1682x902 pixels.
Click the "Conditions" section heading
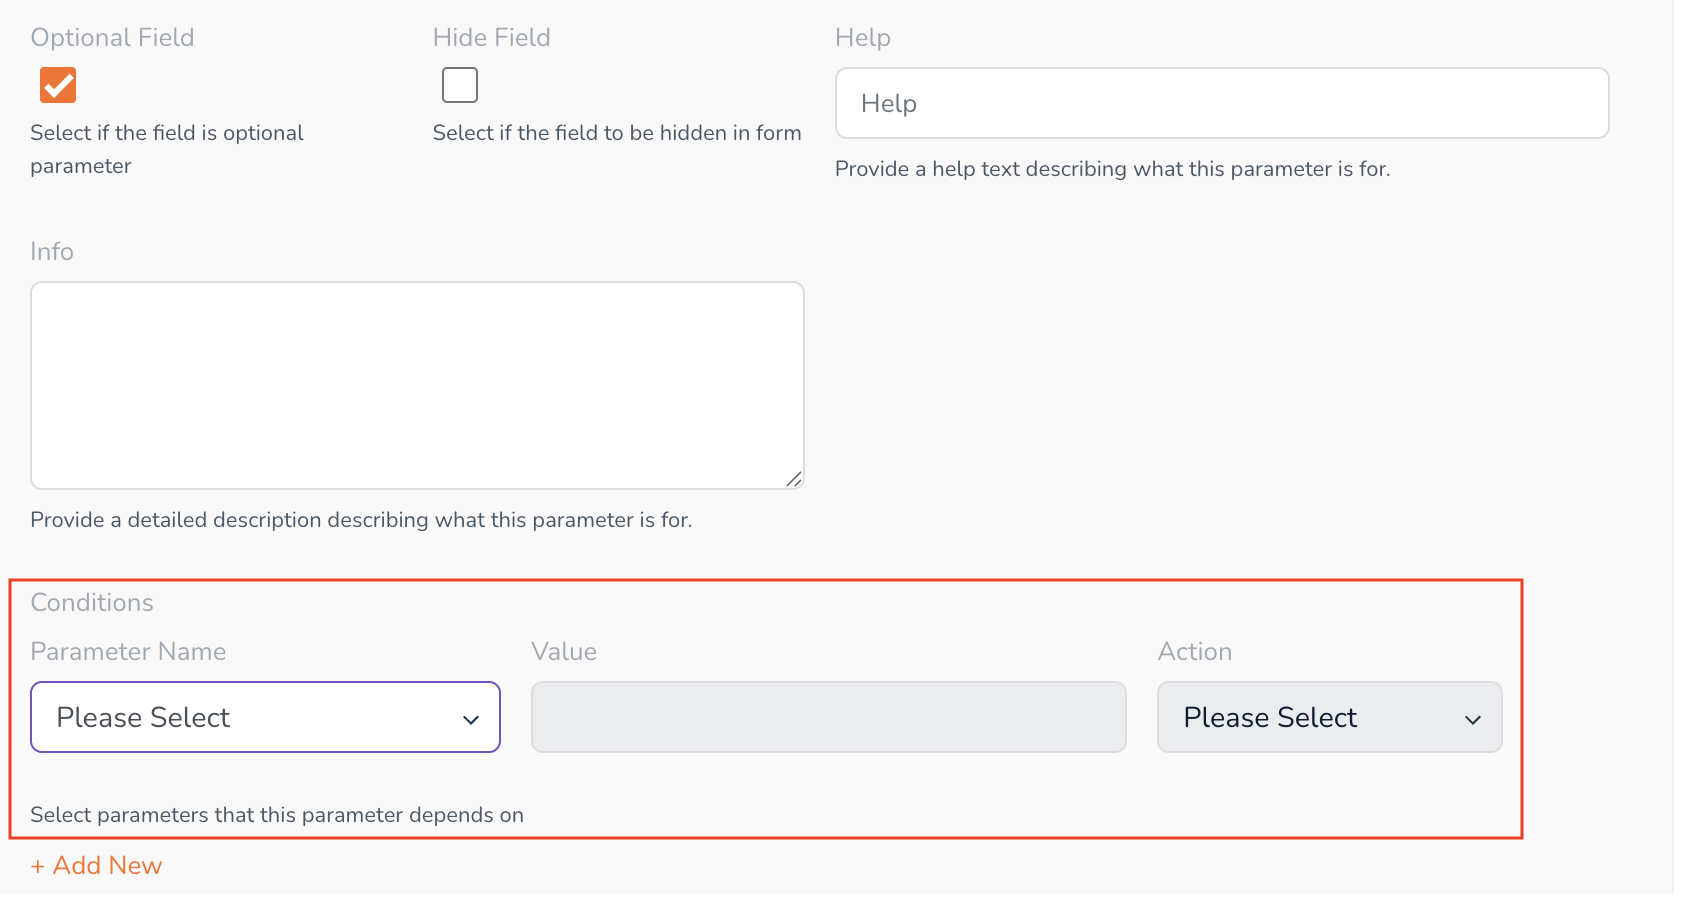pos(92,602)
